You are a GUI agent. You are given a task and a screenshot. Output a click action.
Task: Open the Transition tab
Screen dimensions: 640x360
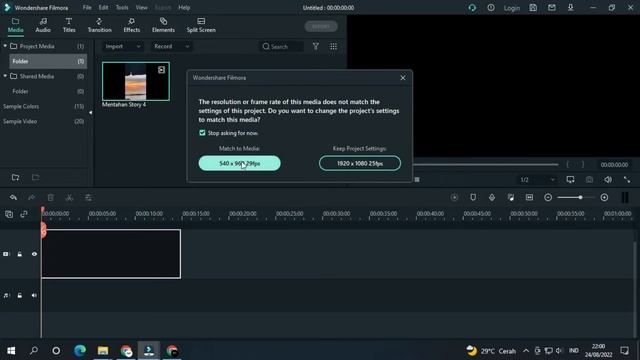click(99, 25)
